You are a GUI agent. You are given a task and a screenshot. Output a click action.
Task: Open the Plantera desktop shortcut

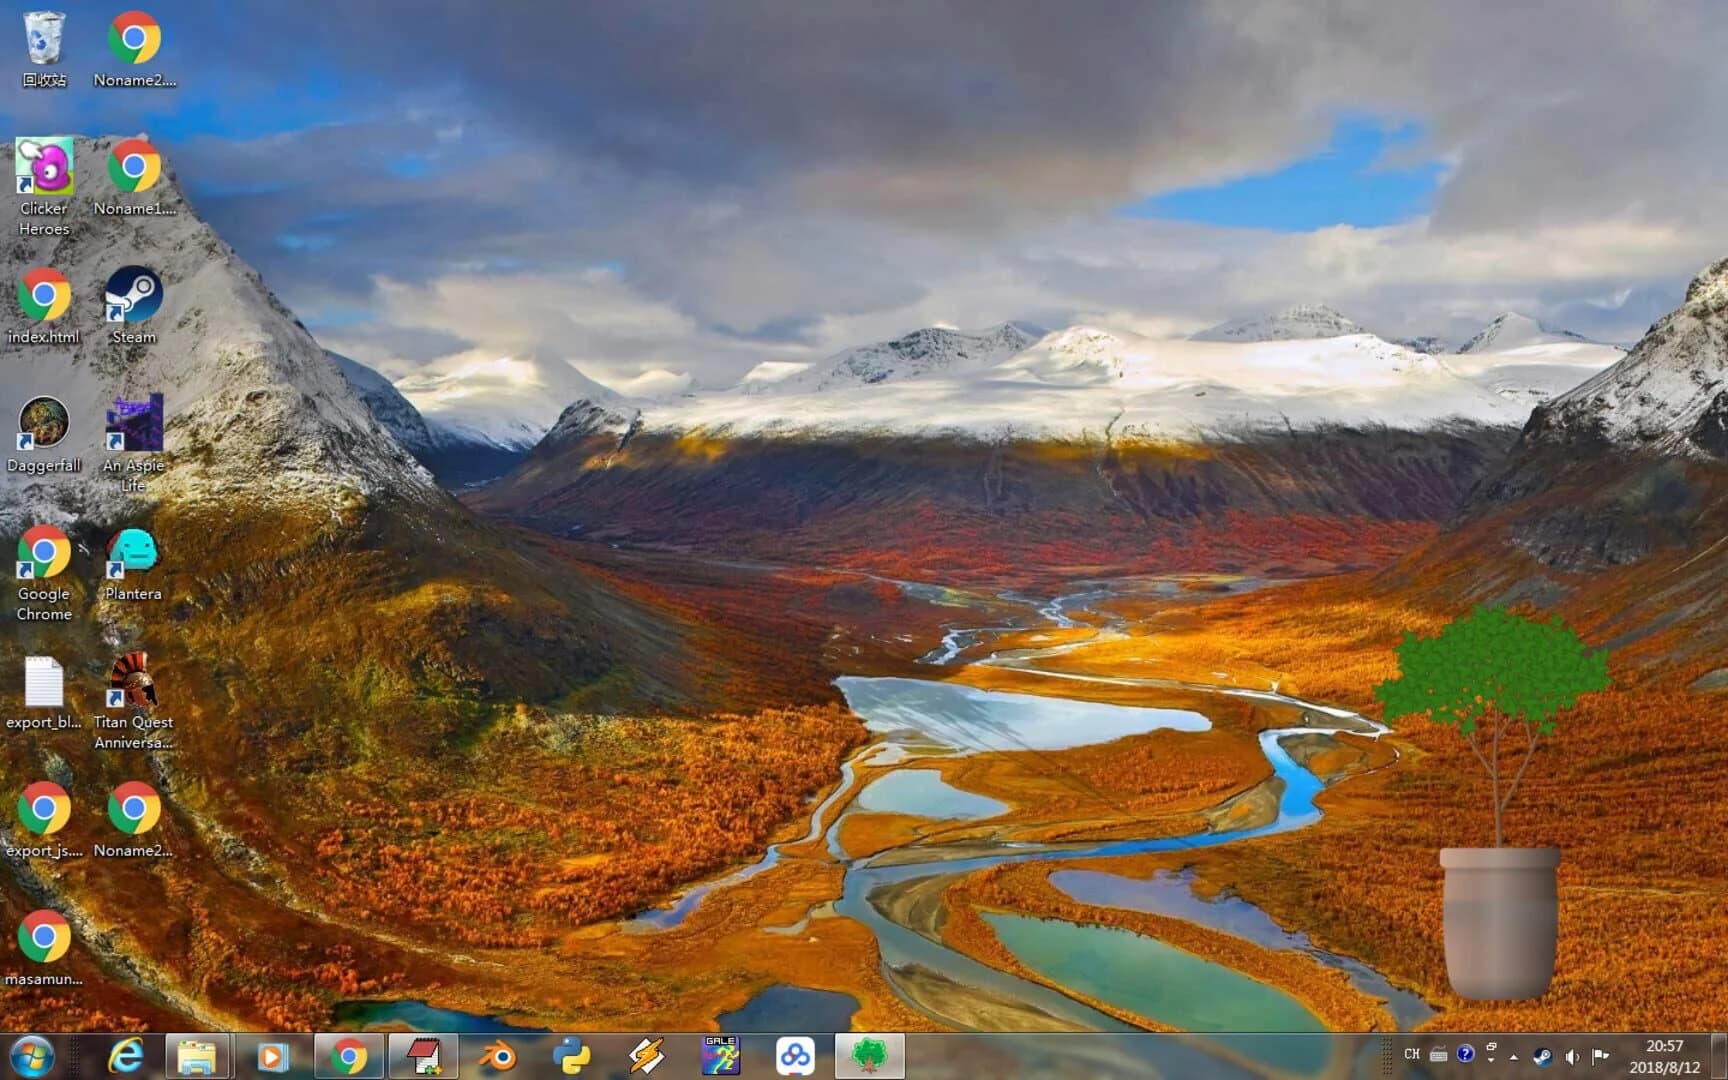click(133, 552)
